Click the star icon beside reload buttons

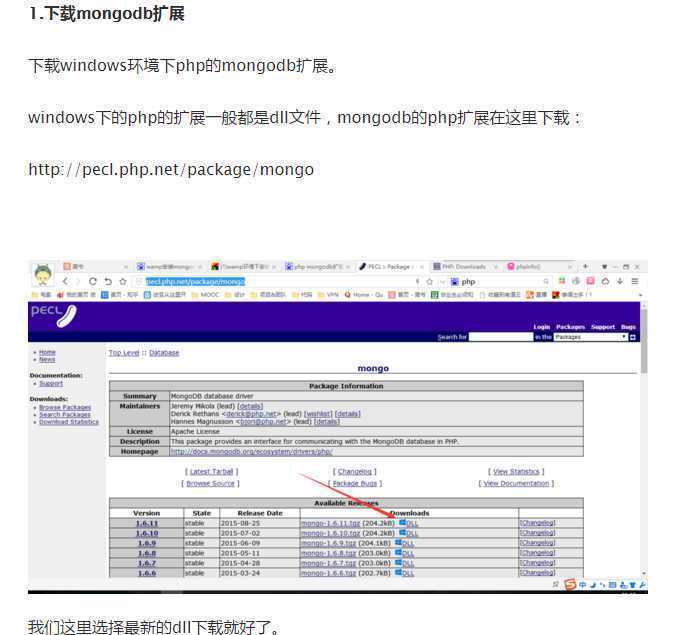(123, 281)
